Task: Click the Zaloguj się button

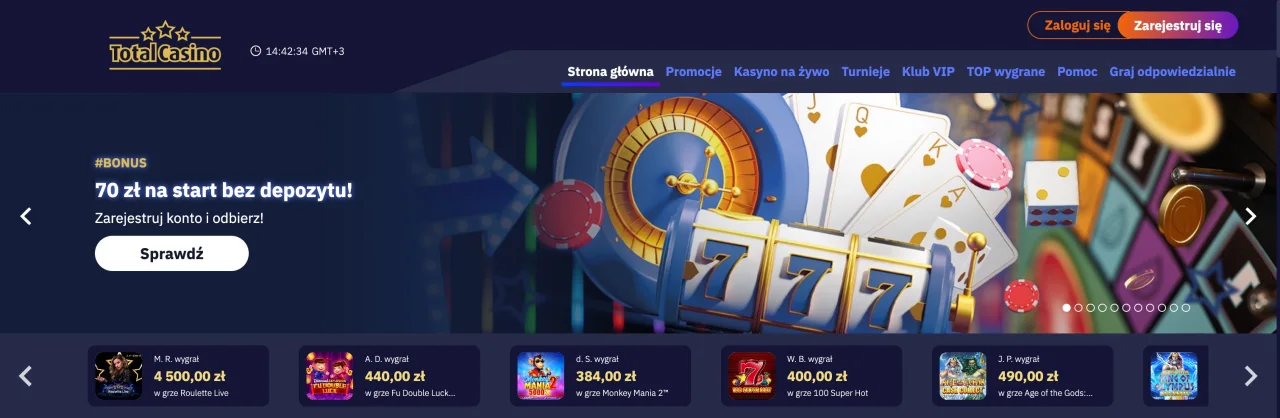Action: point(1077,26)
